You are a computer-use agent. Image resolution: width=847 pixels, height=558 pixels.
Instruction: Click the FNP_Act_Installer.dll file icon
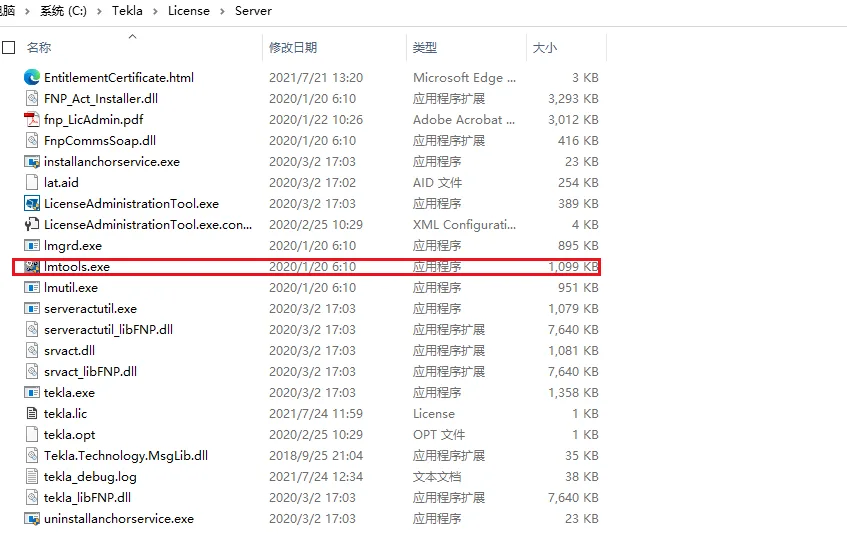(32, 98)
